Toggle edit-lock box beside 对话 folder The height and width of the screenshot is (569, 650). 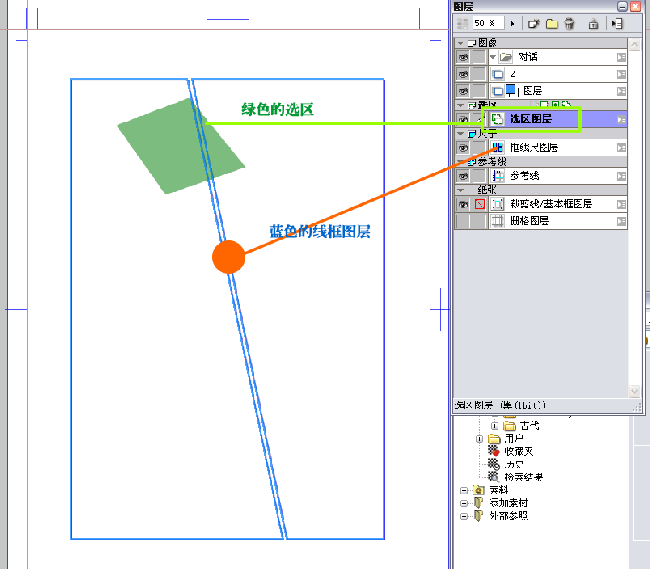click(479, 57)
